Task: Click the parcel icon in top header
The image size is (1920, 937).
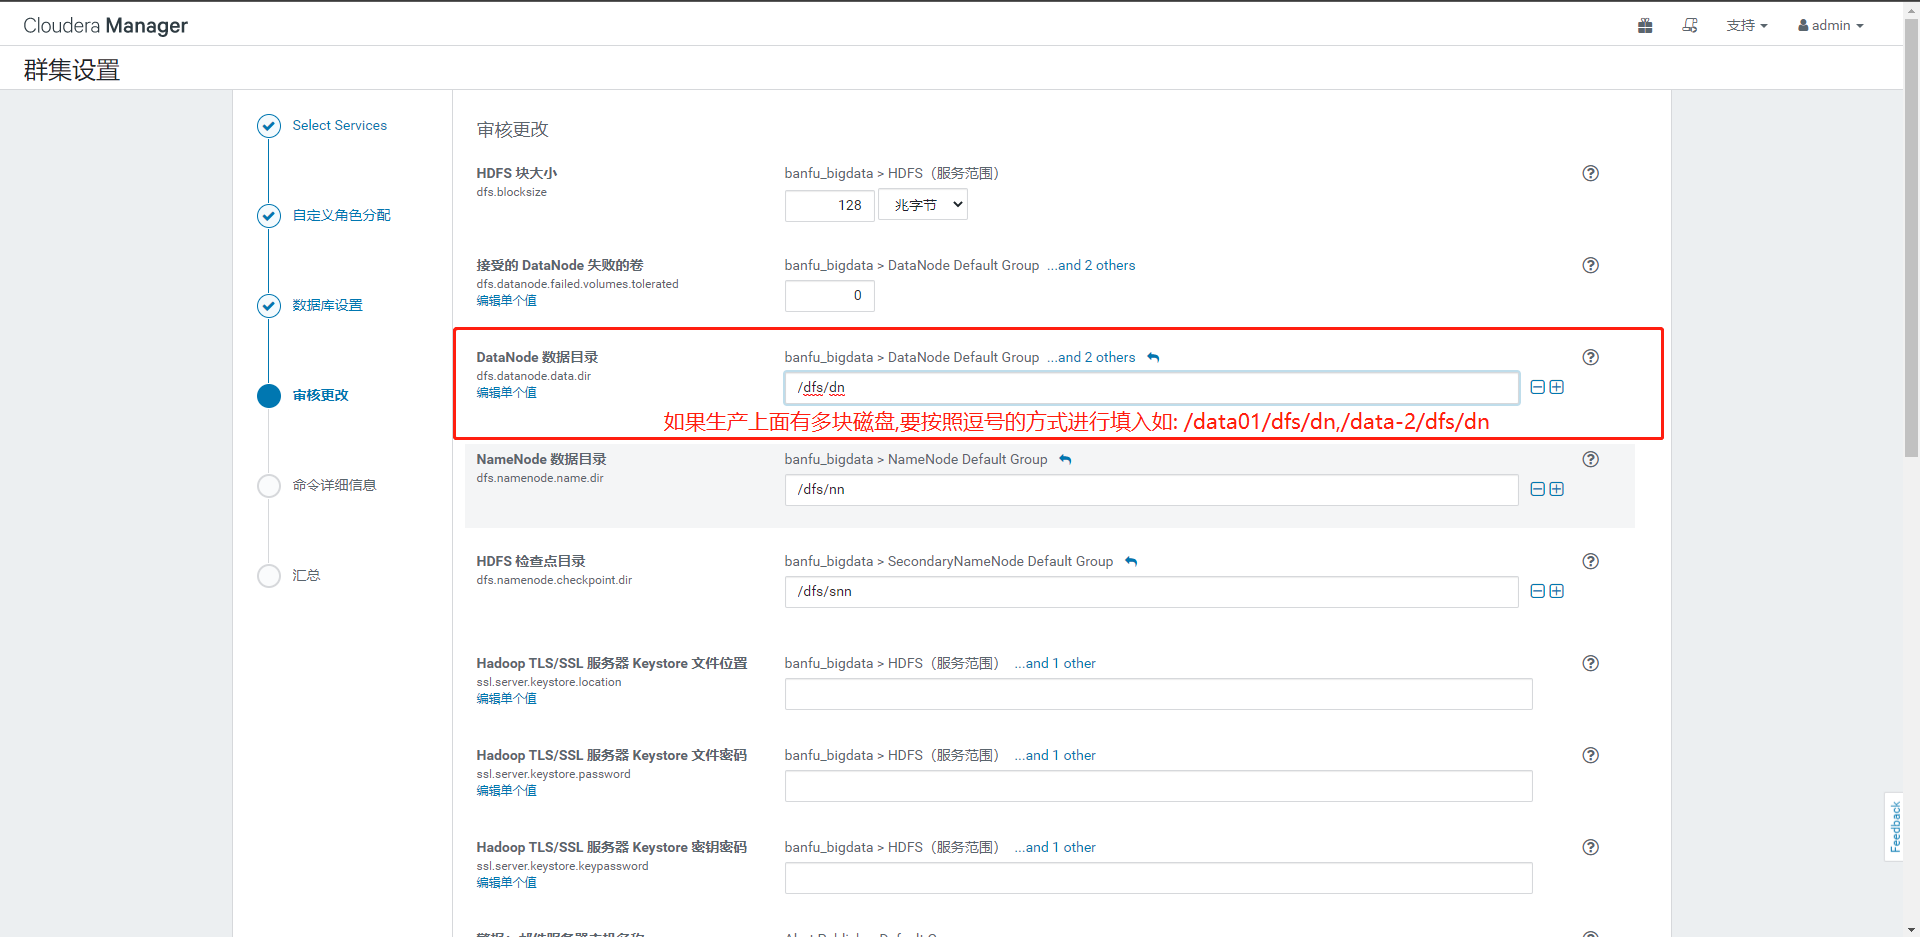Action: [1645, 26]
